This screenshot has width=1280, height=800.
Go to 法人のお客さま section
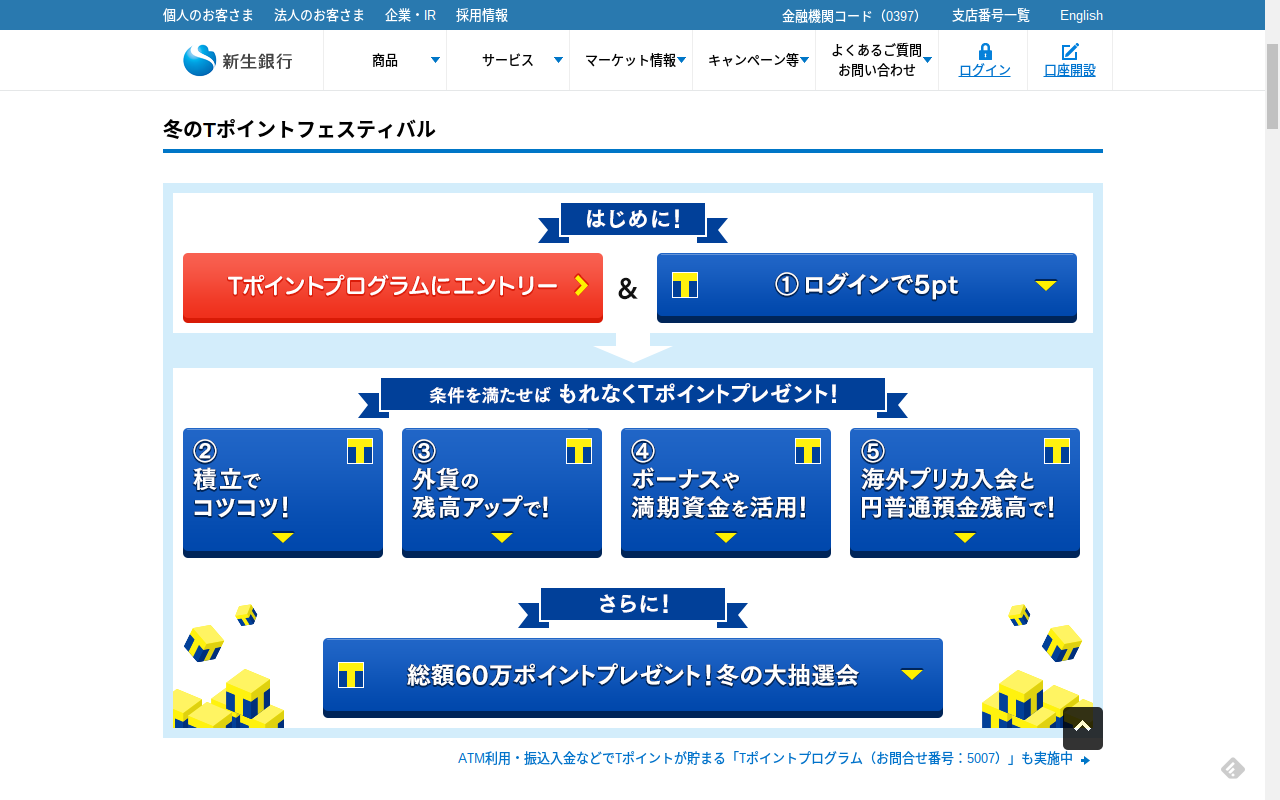click(319, 15)
